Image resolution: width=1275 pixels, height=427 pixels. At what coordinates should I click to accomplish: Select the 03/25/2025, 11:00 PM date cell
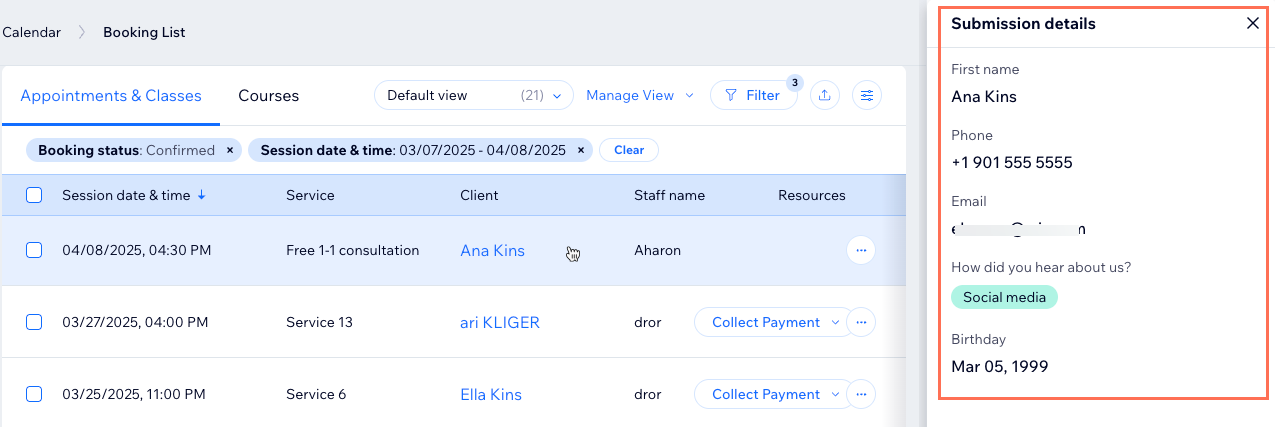134,394
